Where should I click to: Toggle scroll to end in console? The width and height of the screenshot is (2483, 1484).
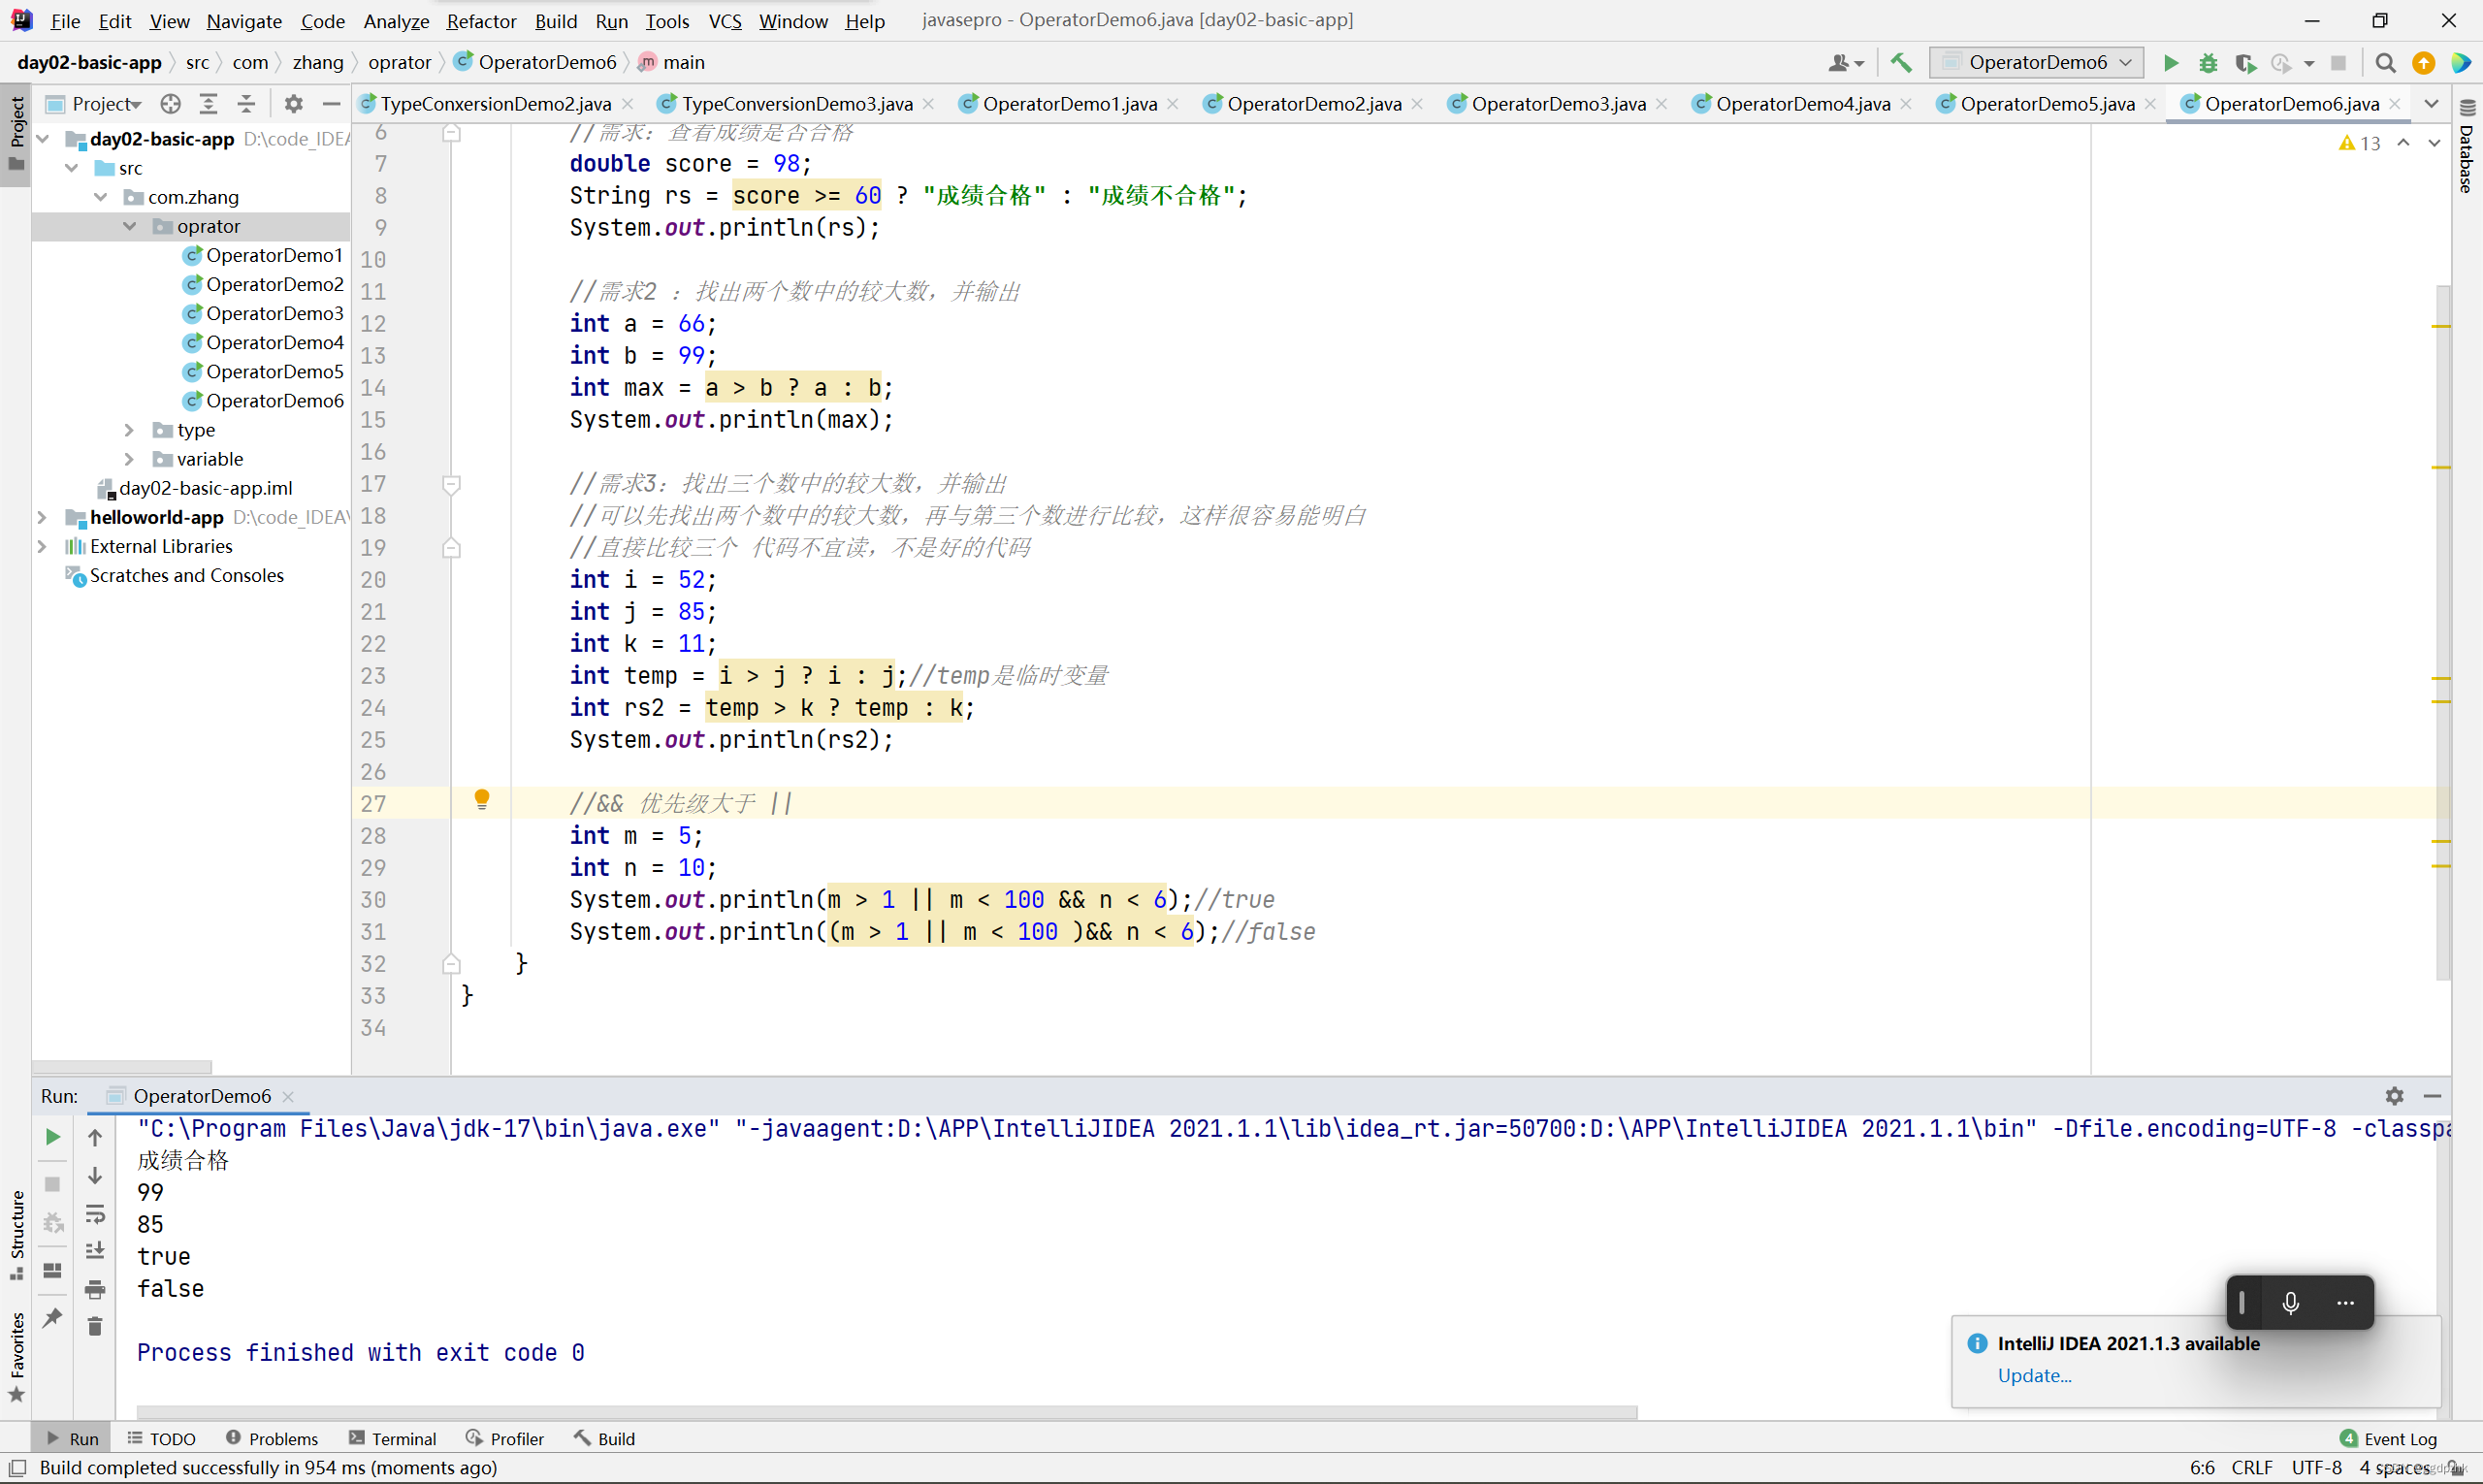pos(95,1251)
